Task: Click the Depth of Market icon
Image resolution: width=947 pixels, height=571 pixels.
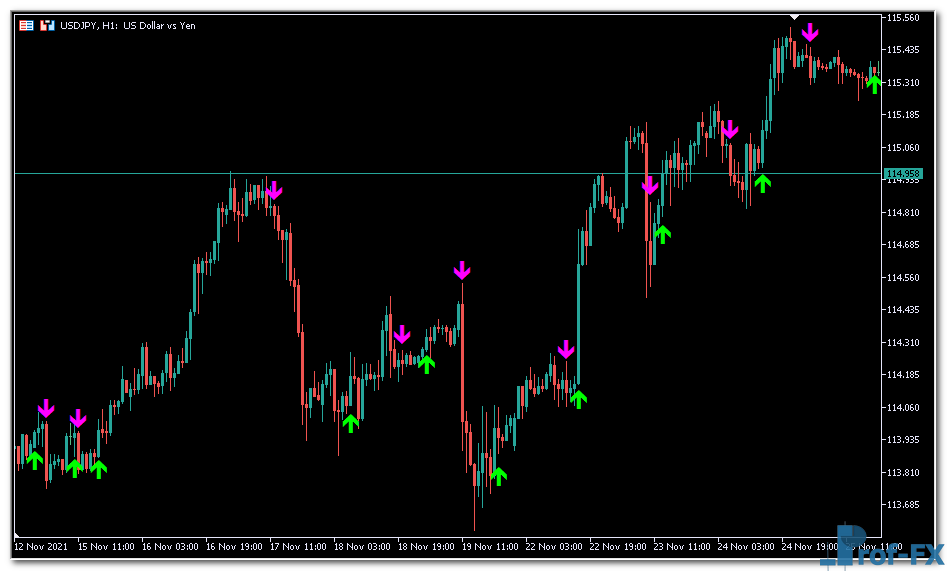Action: (46, 25)
